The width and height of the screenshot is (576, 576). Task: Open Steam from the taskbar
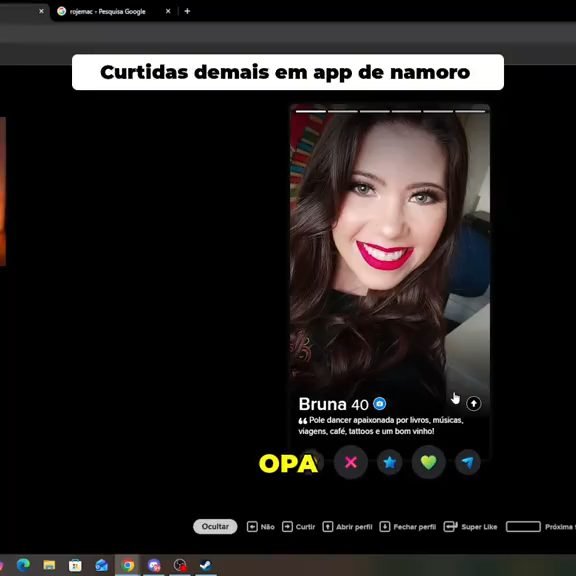(x=206, y=565)
